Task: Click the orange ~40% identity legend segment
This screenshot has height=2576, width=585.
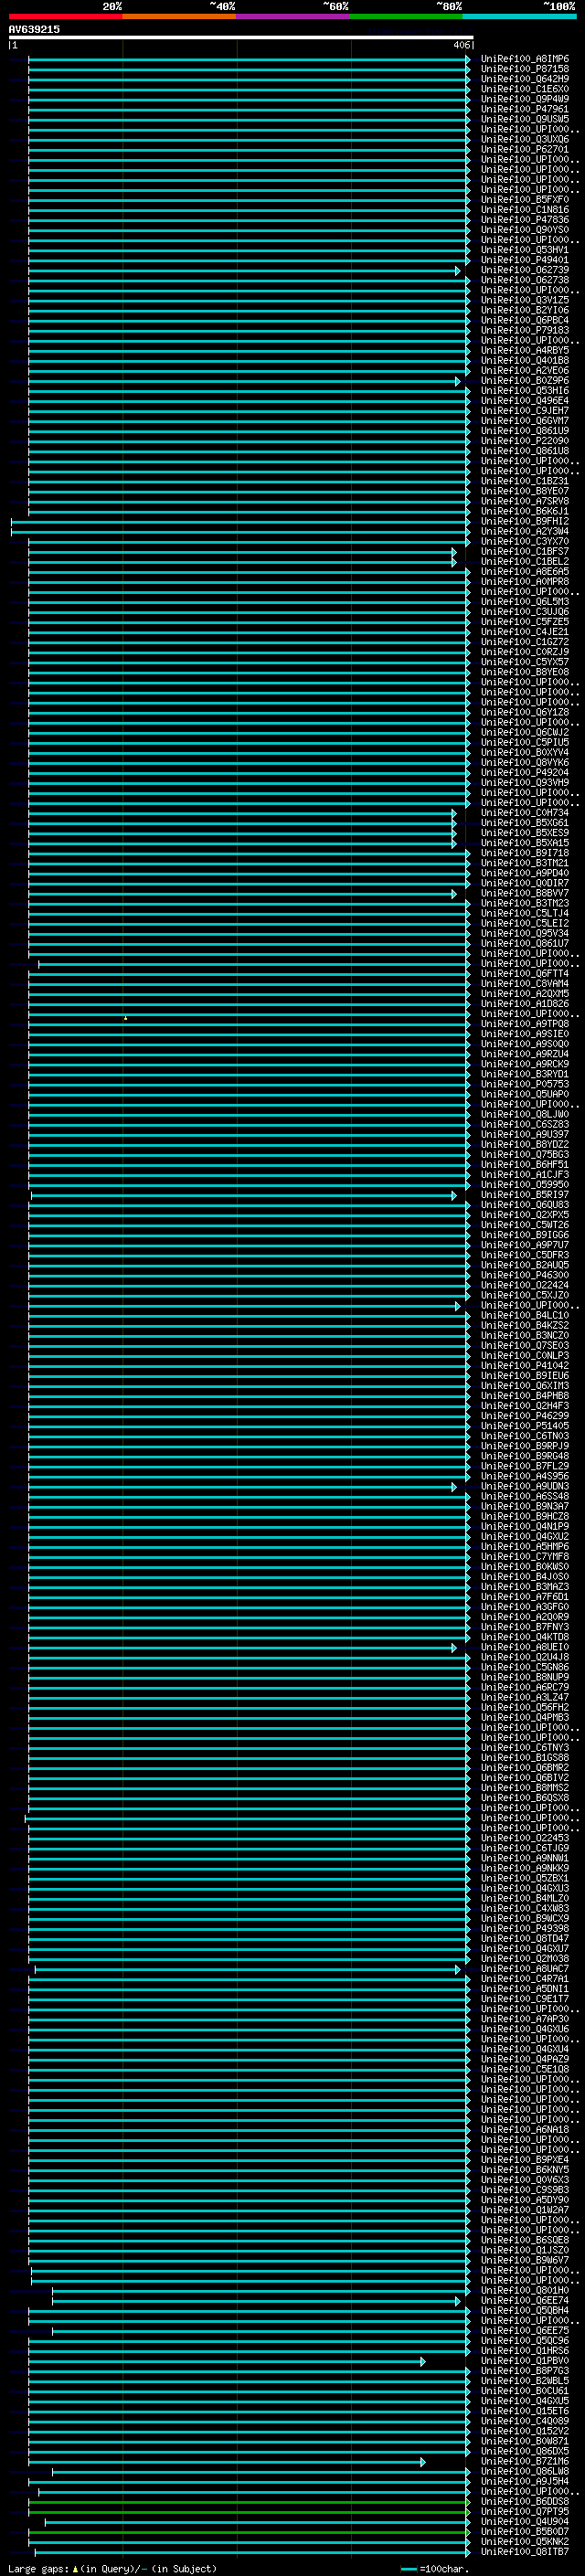Action: pos(179,16)
